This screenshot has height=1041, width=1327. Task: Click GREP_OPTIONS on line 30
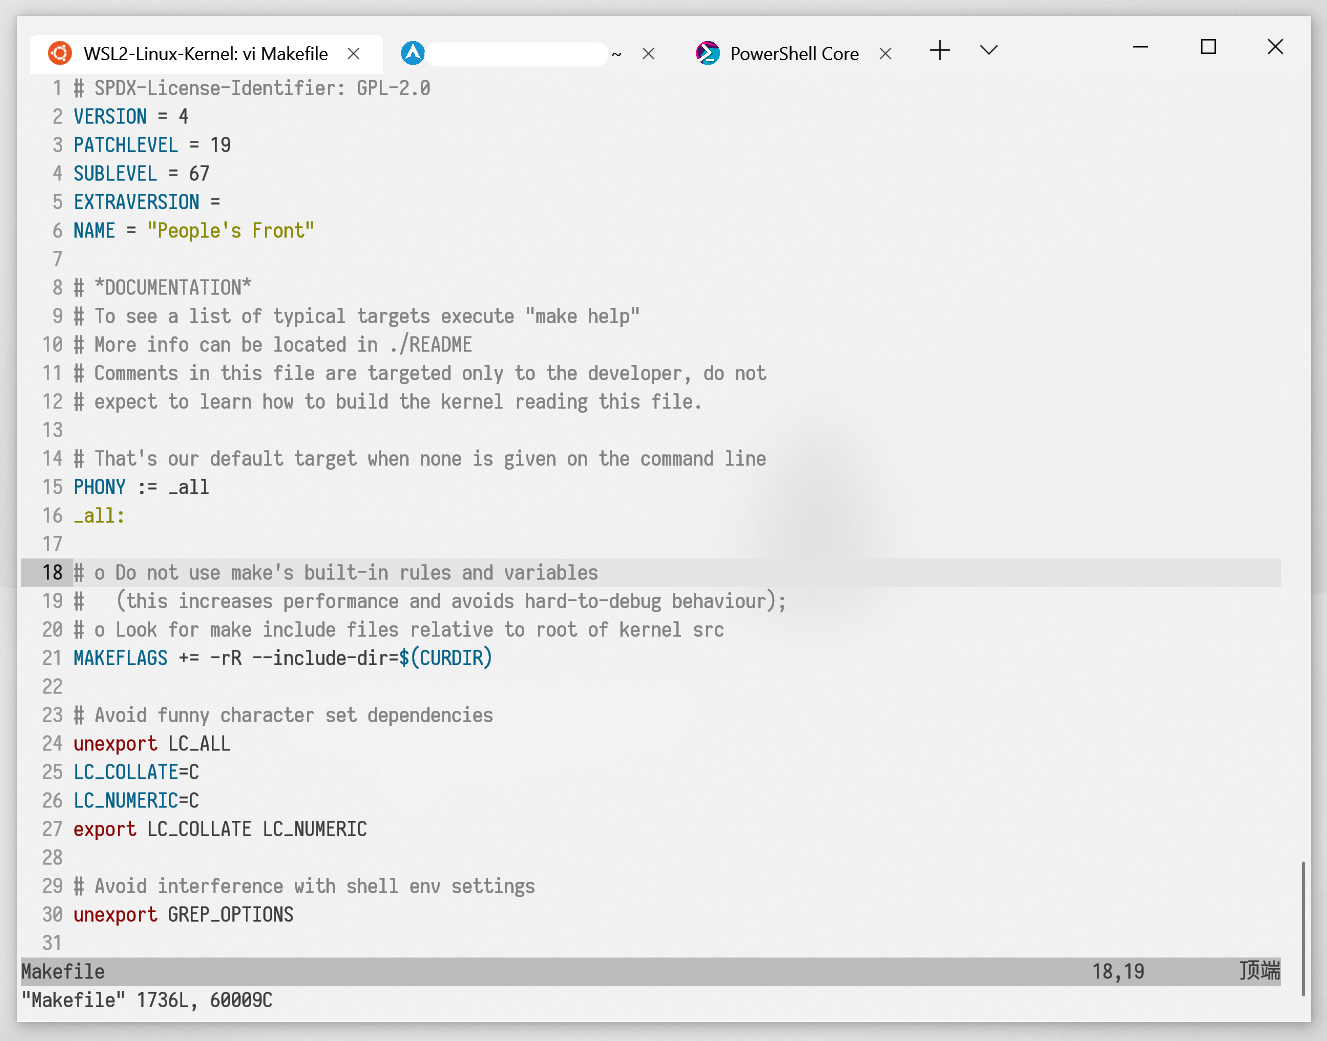[231, 915]
